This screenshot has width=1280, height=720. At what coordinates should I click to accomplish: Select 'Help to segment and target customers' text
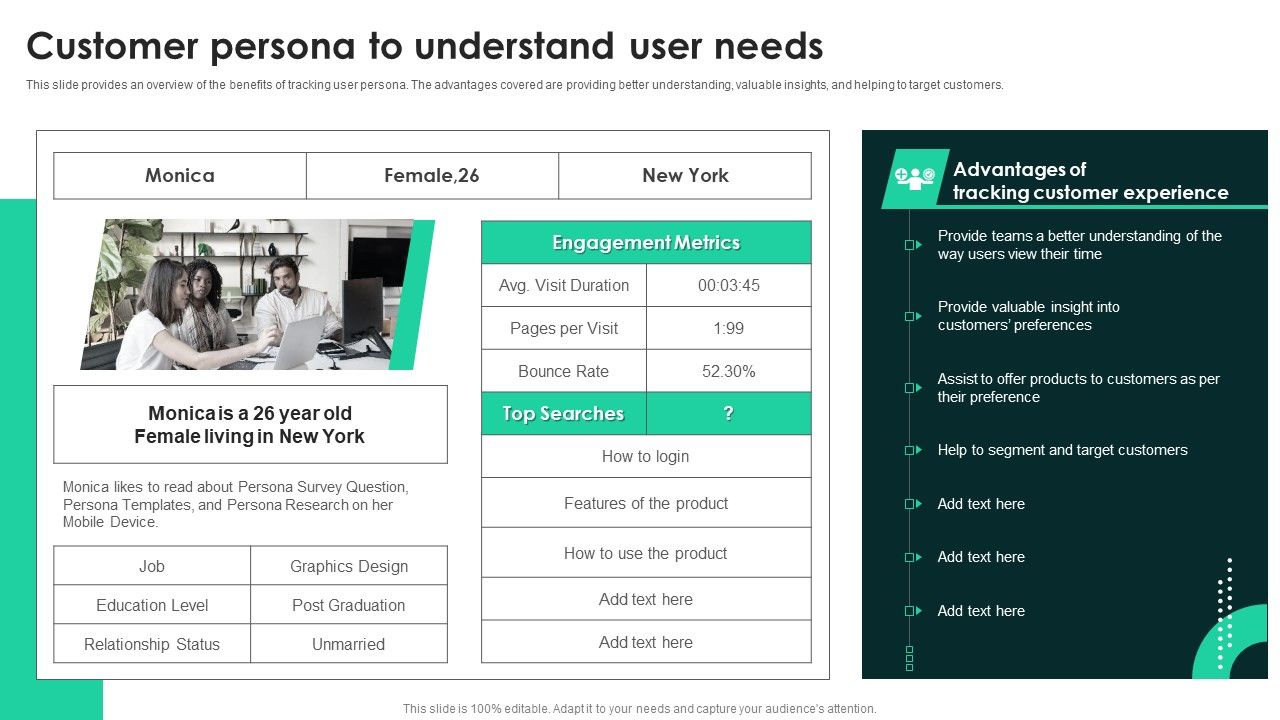pyautogui.click(x=1063, y=450)
